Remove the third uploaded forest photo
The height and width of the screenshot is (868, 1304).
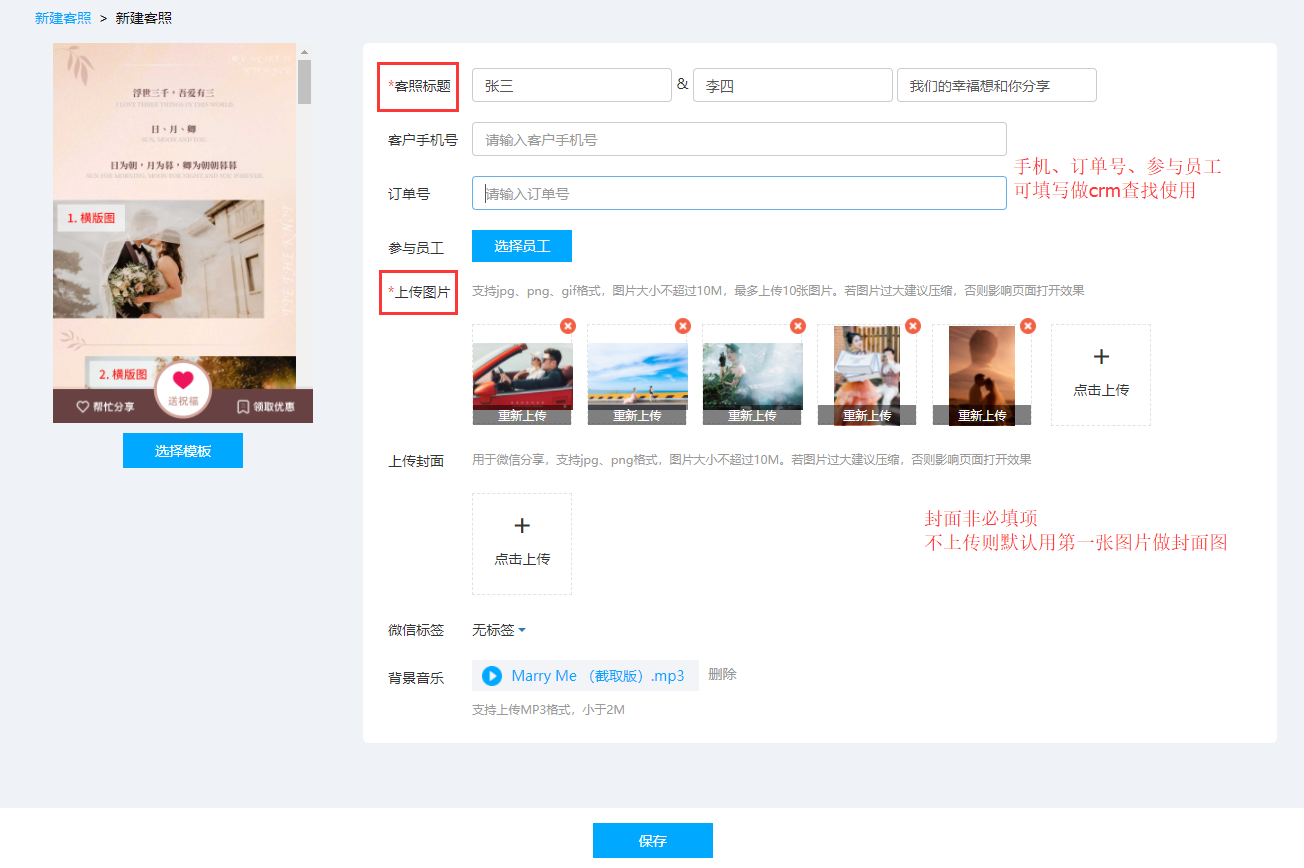point(798,326)
